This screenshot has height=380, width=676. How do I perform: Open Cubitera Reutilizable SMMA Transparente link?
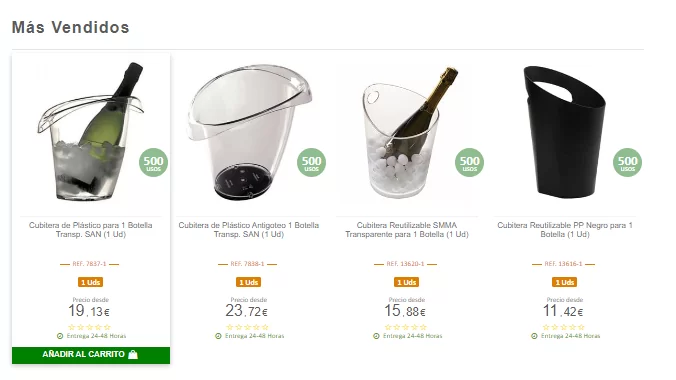tap(407, 230)
